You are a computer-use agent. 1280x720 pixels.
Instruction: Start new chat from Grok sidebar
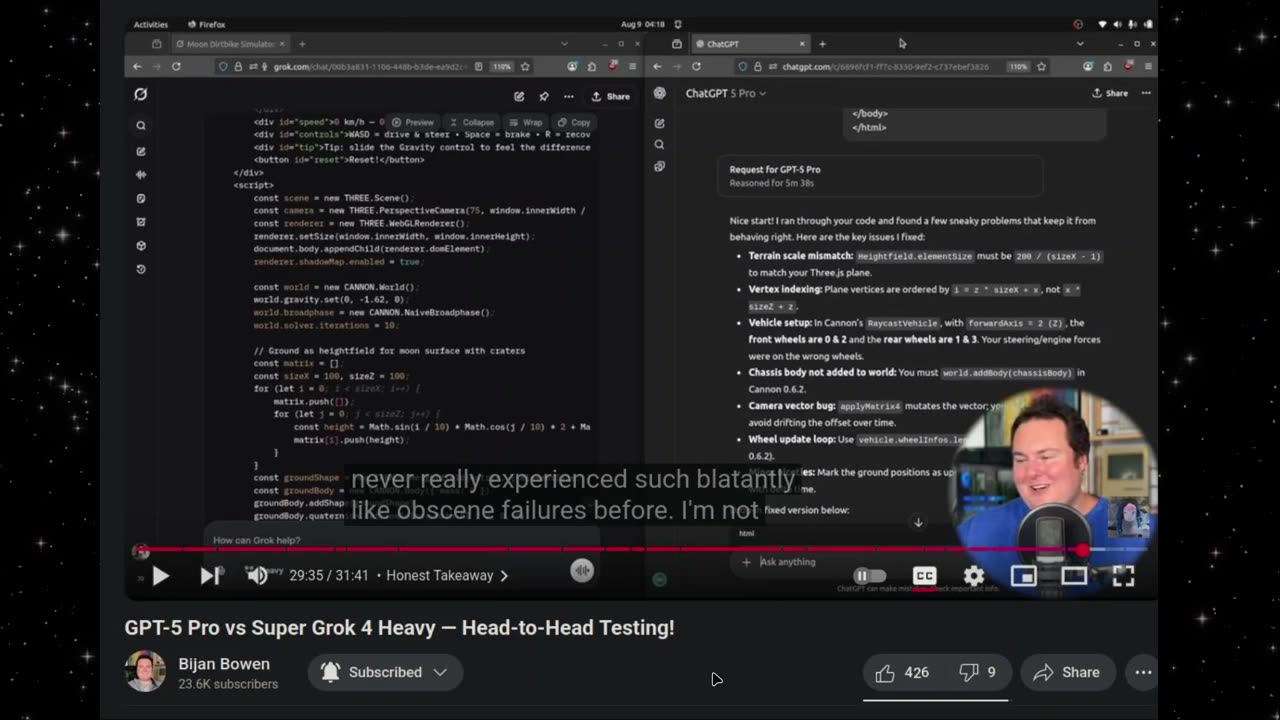tap(141, 151)
